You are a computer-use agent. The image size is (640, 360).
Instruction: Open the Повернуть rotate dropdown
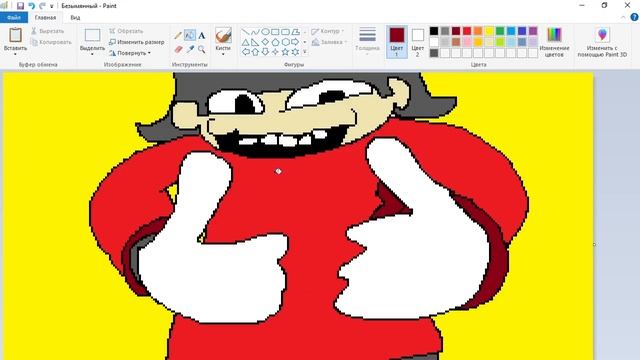pyautogui.click(x=130, y=53)
